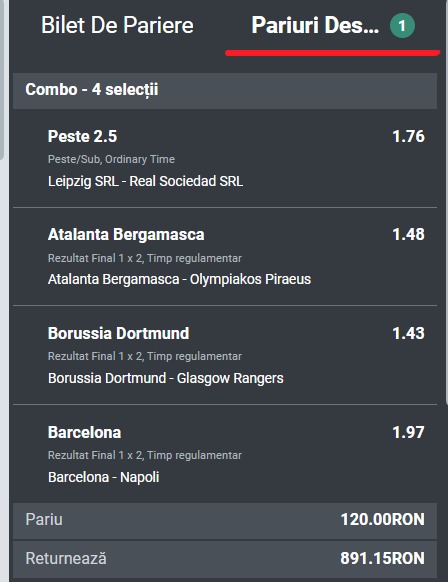Open the Atalanta Bergamasca - Olympiakos Piraeus match
The image size is (448, 582).
(x=179, y=279)
